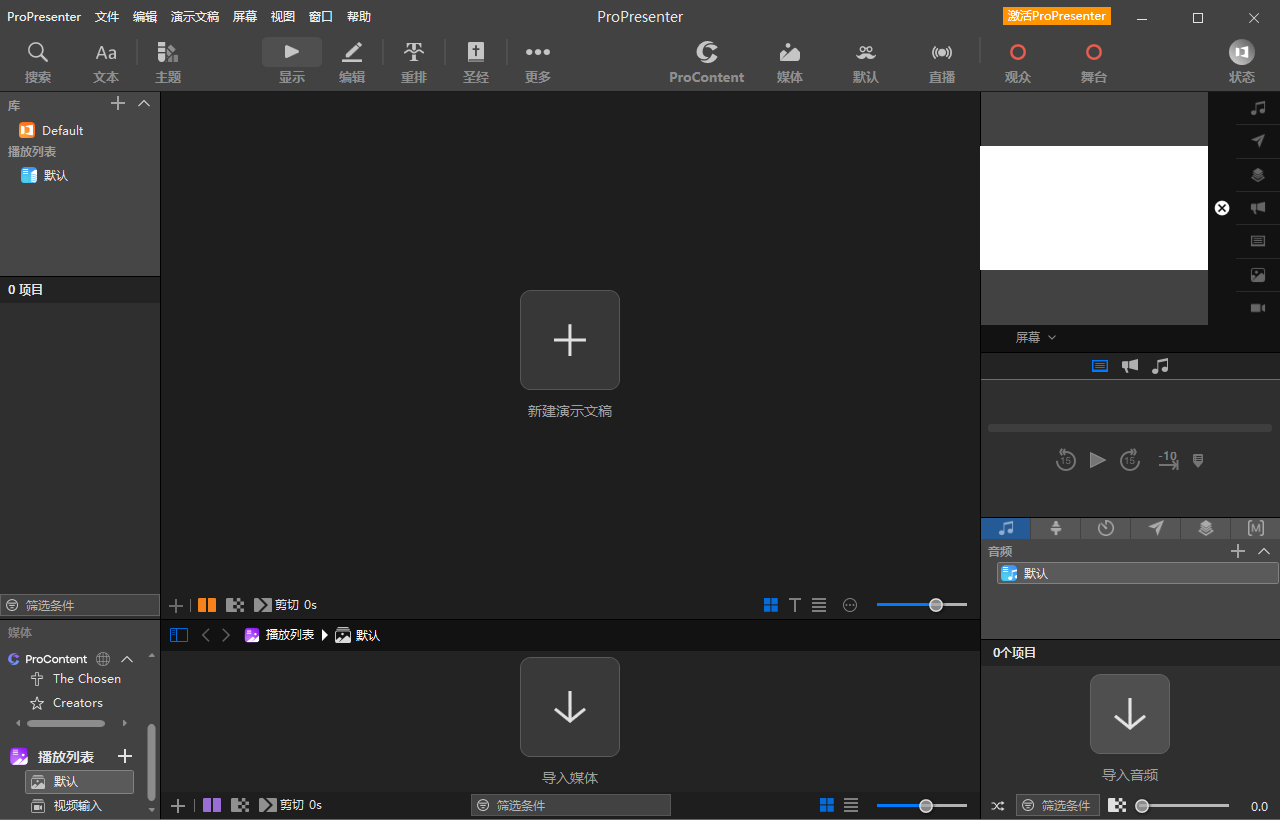Collapse the ProContent media section
The height and width of the screenshot is (820, 1280).
(x=127, y=659)
